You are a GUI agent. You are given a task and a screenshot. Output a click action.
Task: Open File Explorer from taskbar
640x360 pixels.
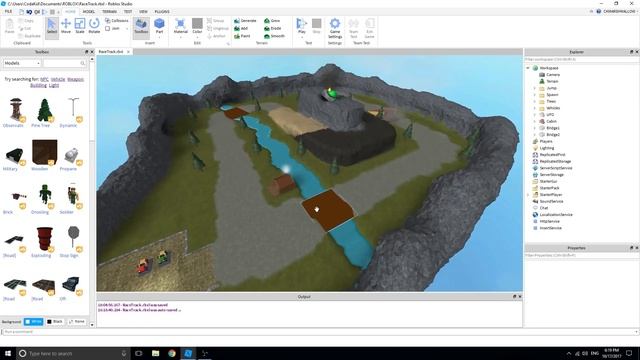pos(156,353)
